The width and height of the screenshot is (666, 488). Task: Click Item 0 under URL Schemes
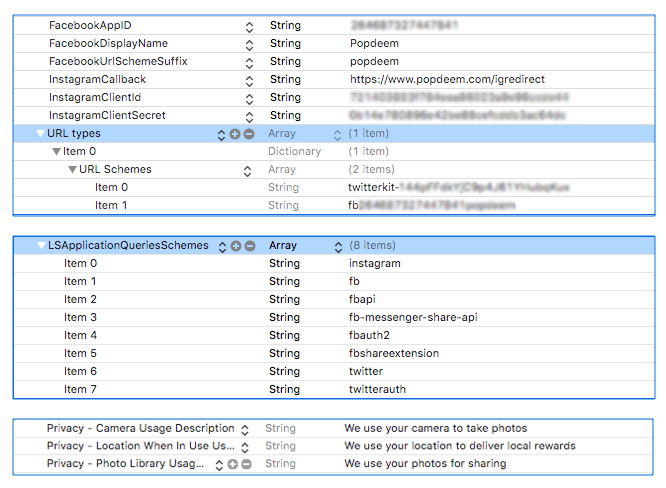coord(111,187)
